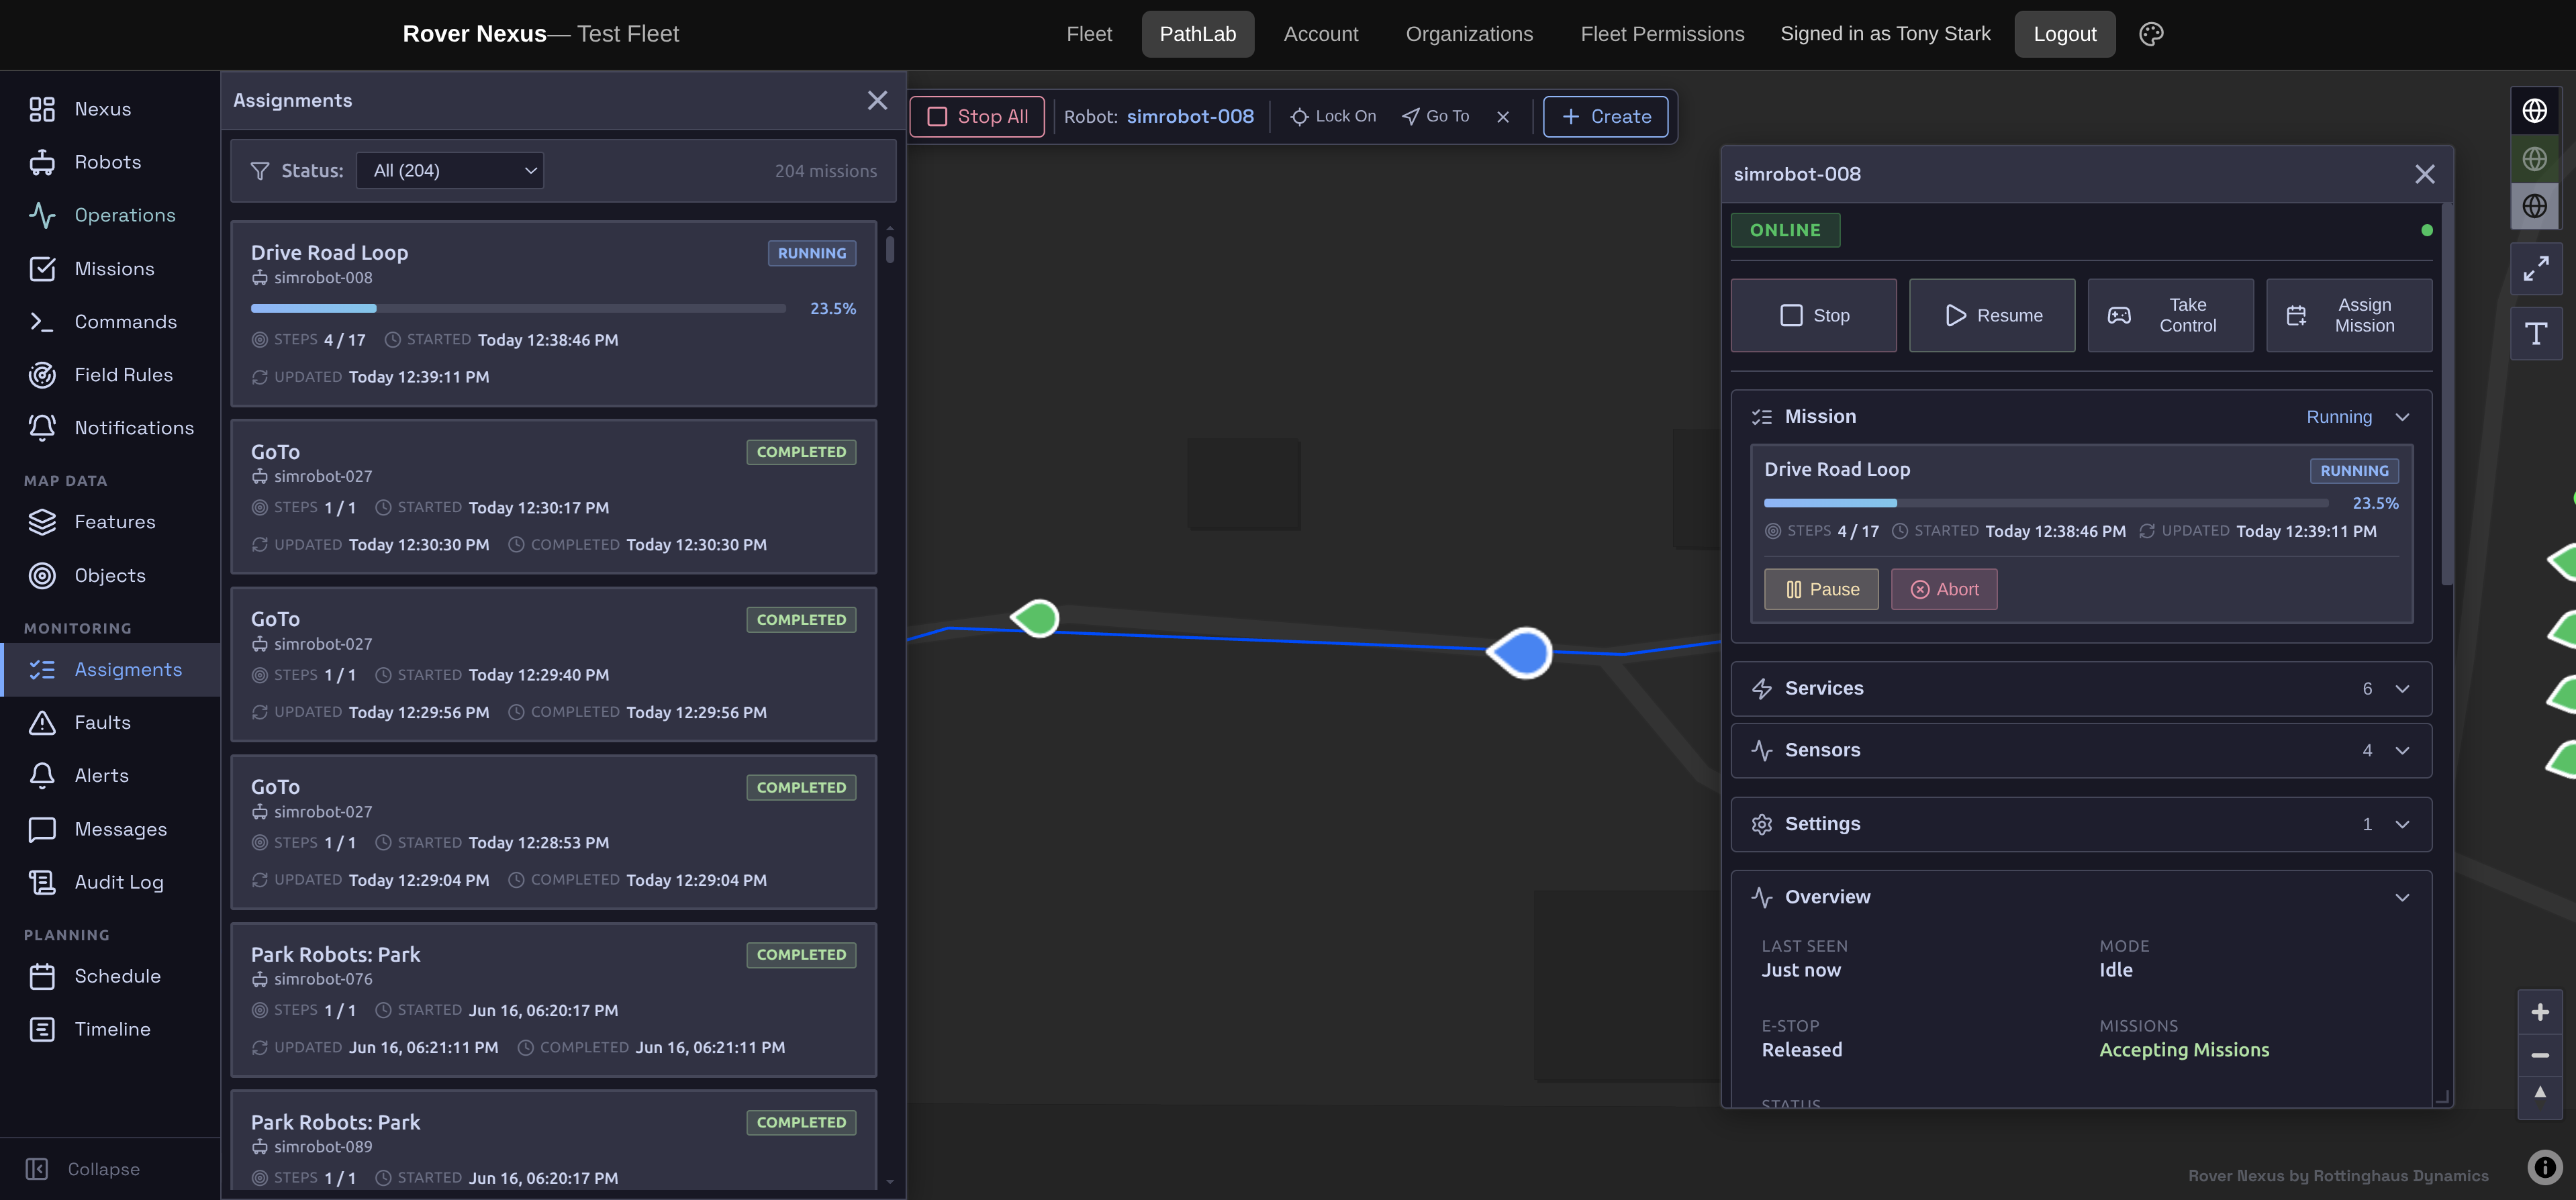Click the Assignments list scrollbar thumb
This screenshot has height=1200, width=2576.
pyautogui.click(x=890, y=249)
